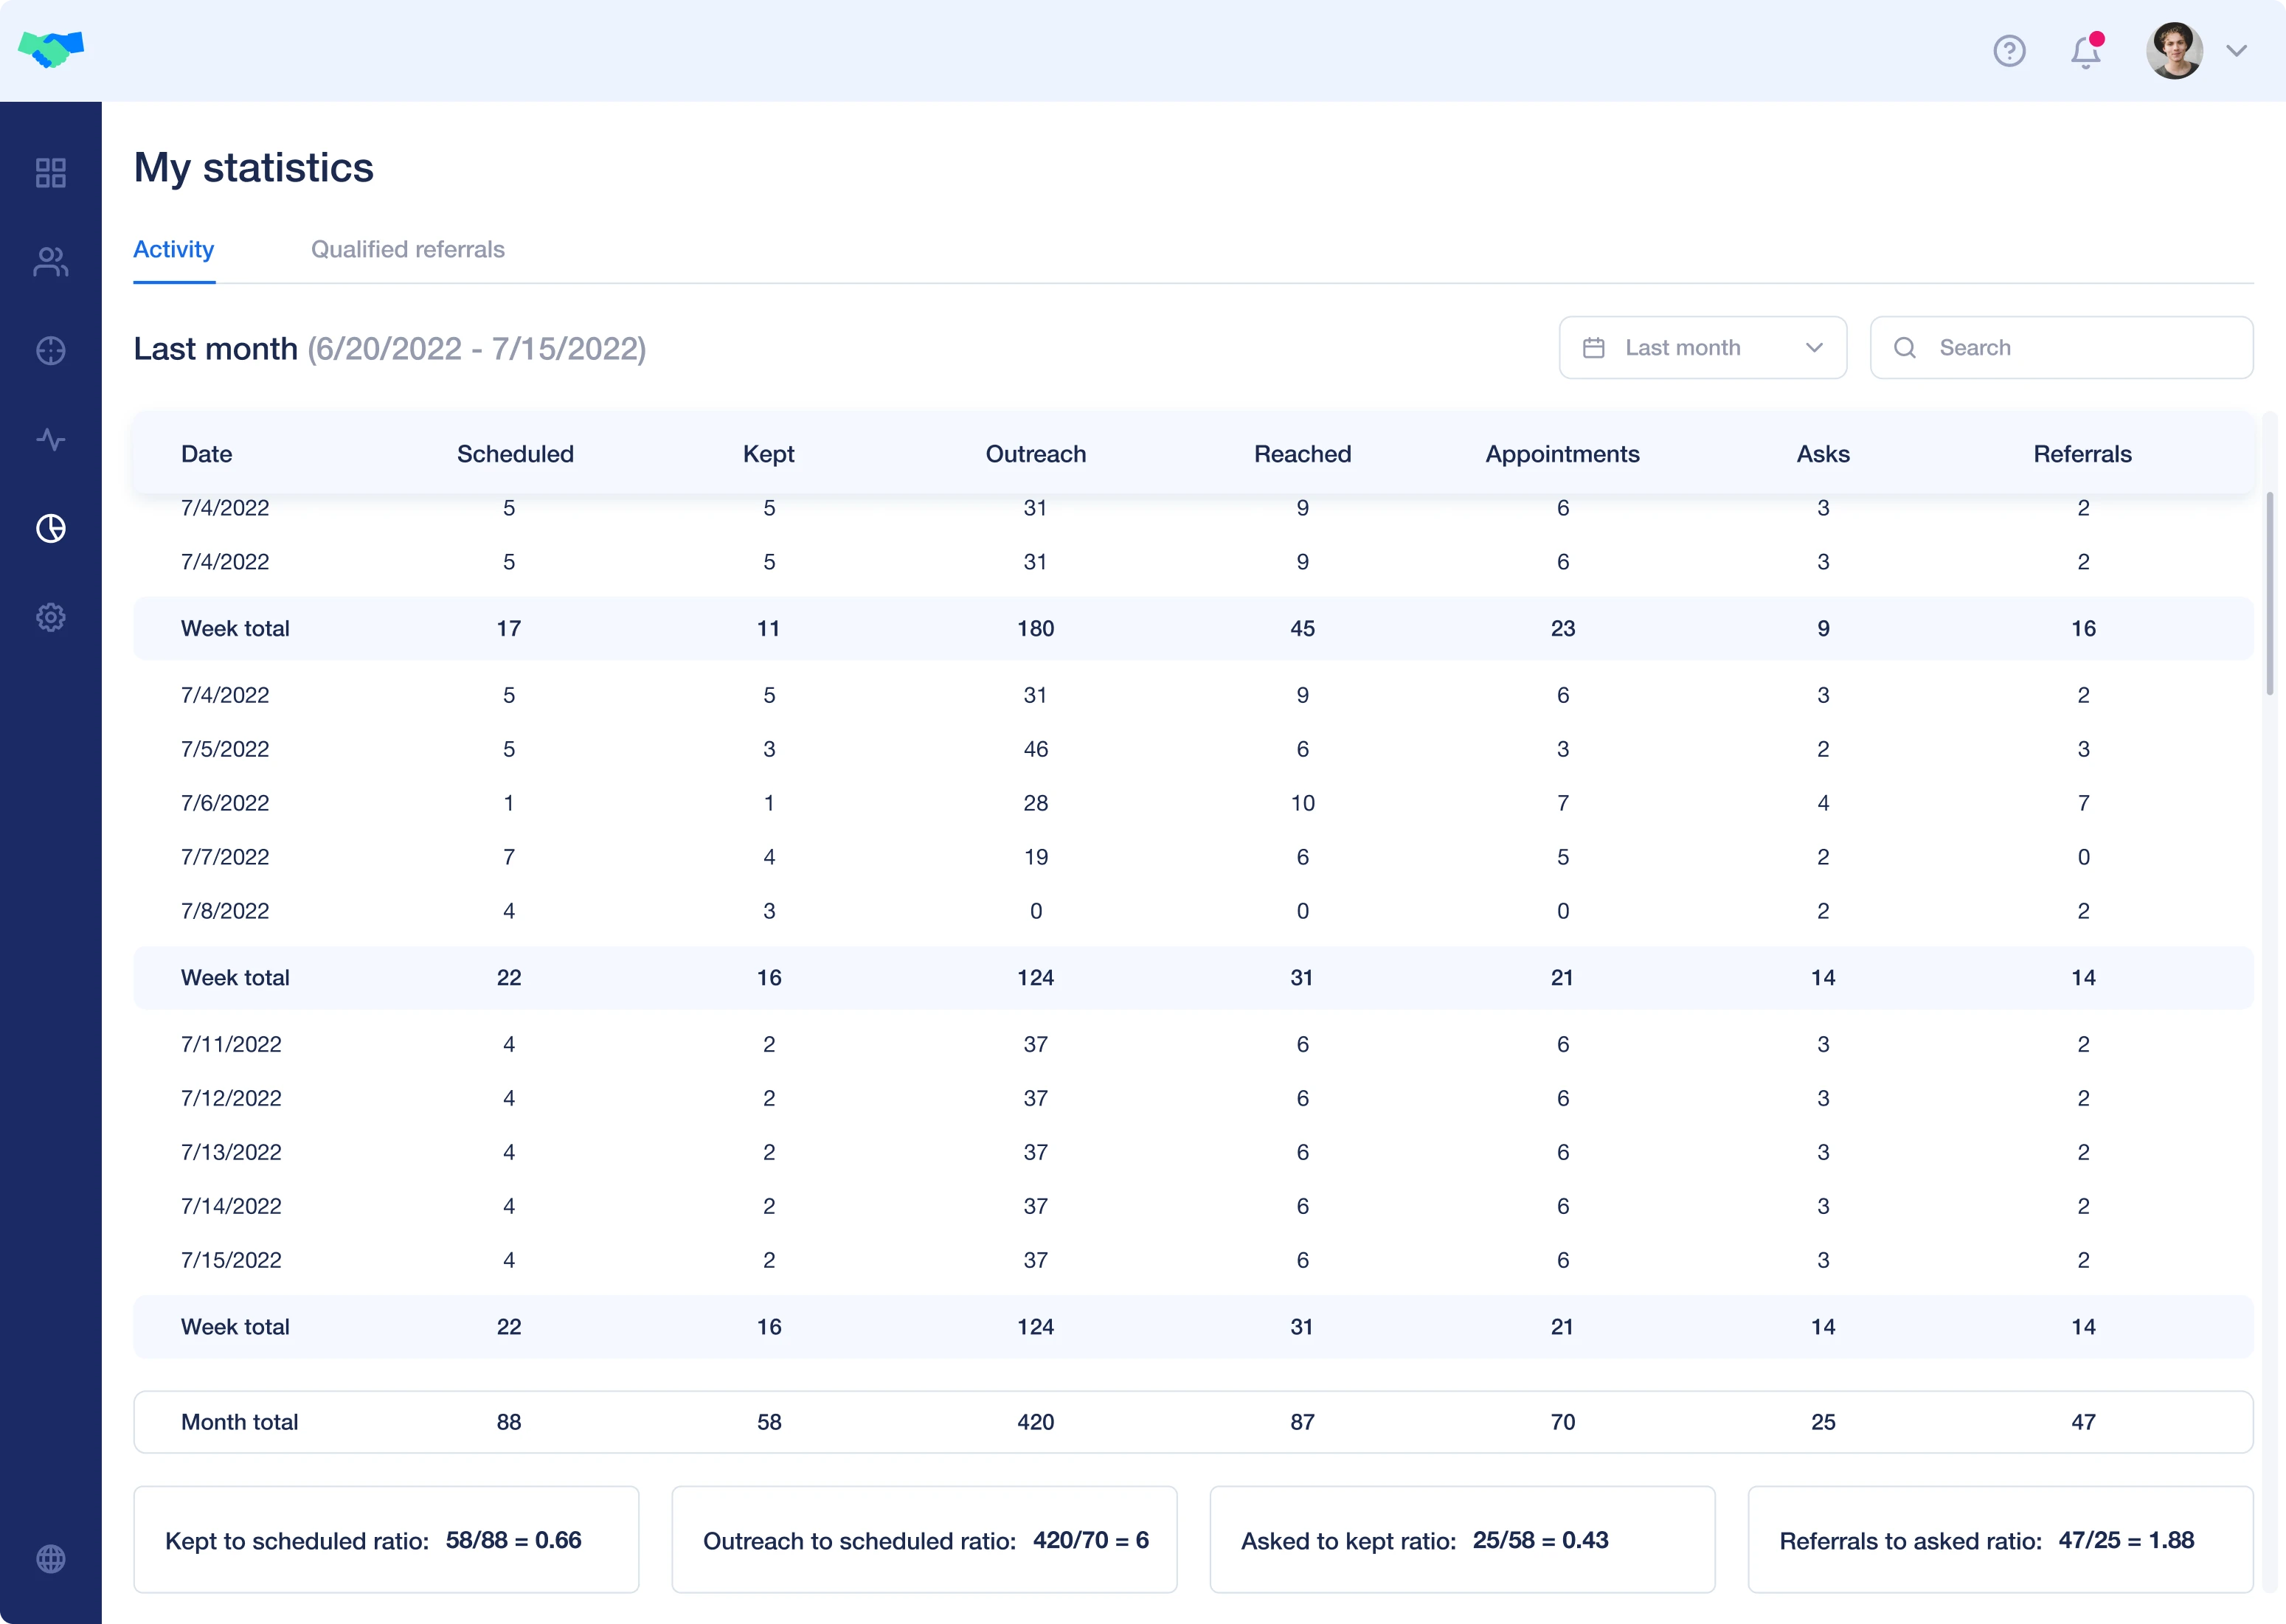Click the Appointments column header
Screen dimensions: 2286x1624
coord(1562,453)
